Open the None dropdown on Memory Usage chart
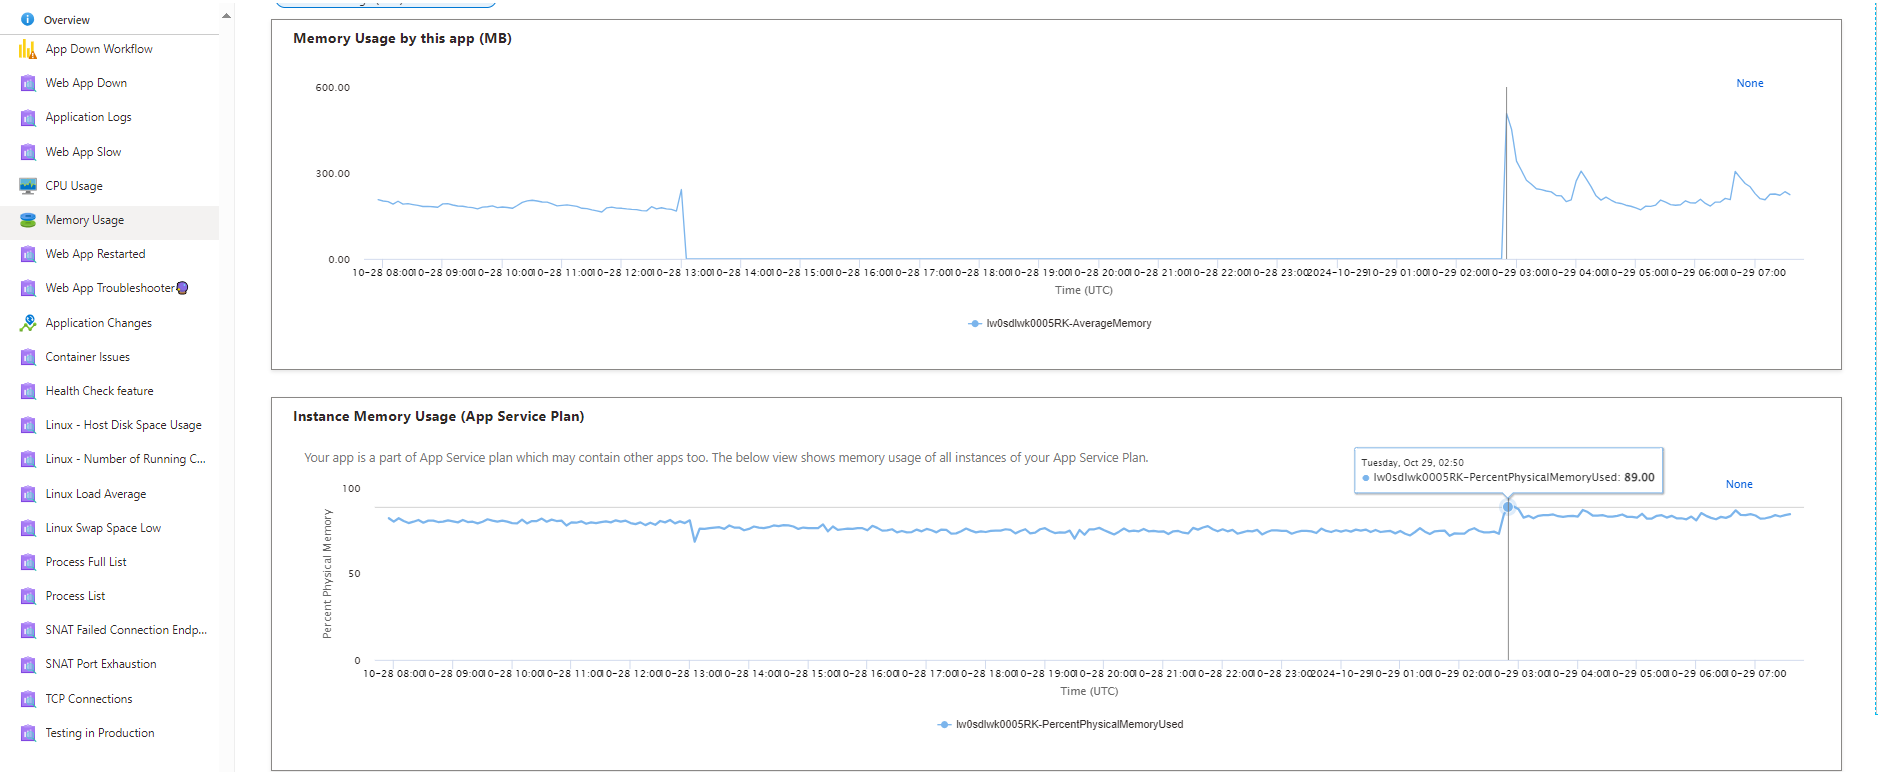 point(1749,83)
